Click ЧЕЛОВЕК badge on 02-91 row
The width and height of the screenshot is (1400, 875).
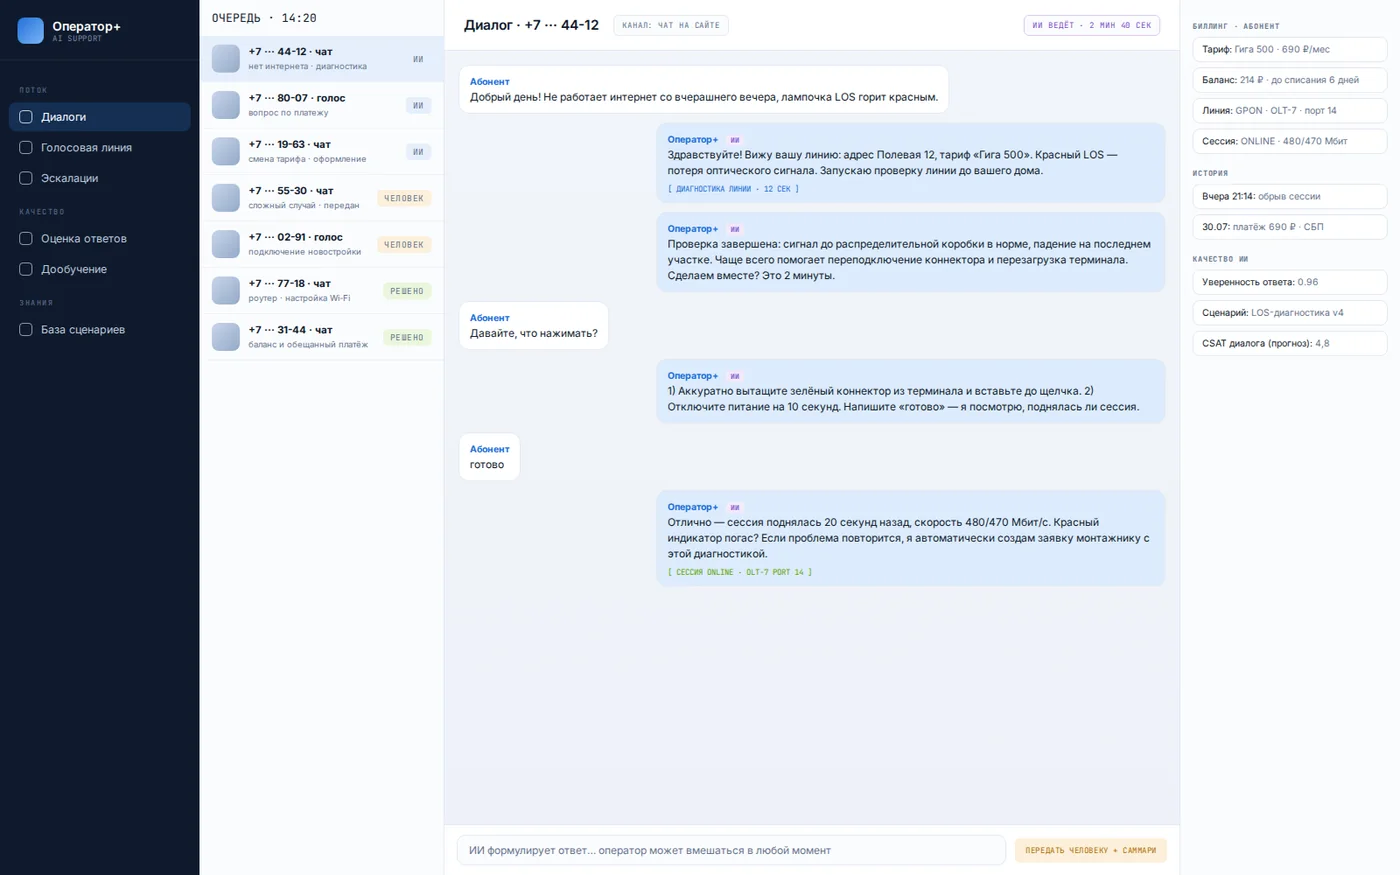404,244
